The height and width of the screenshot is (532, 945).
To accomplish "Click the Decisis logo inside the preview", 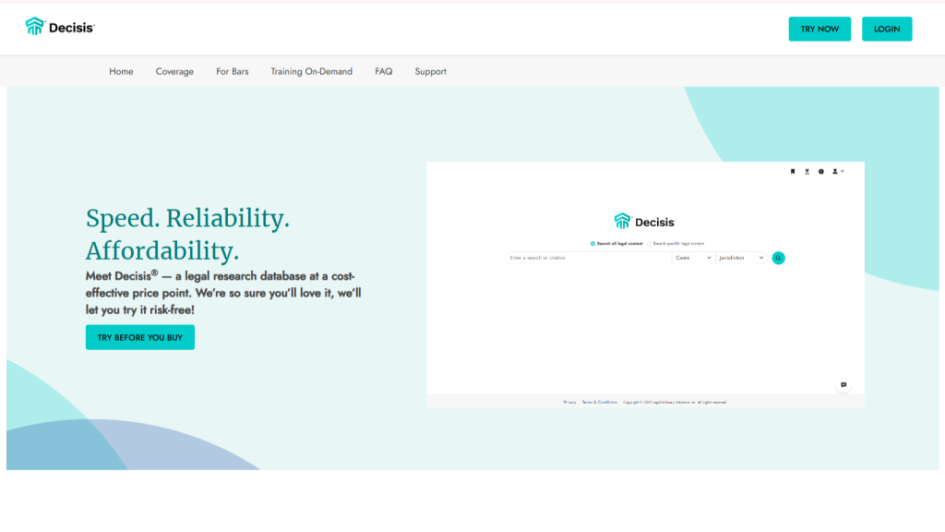I will [x=645, y=222].
